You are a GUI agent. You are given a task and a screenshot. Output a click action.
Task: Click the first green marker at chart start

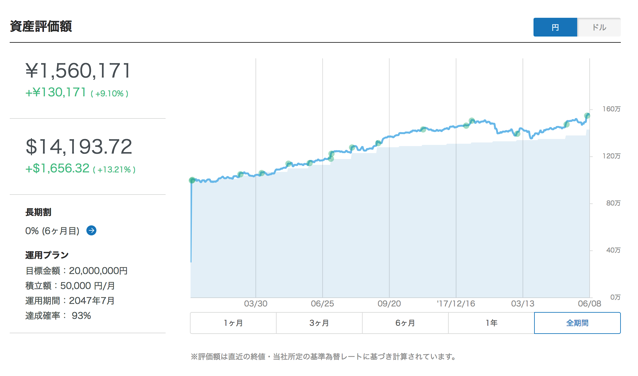click(192, 180)
